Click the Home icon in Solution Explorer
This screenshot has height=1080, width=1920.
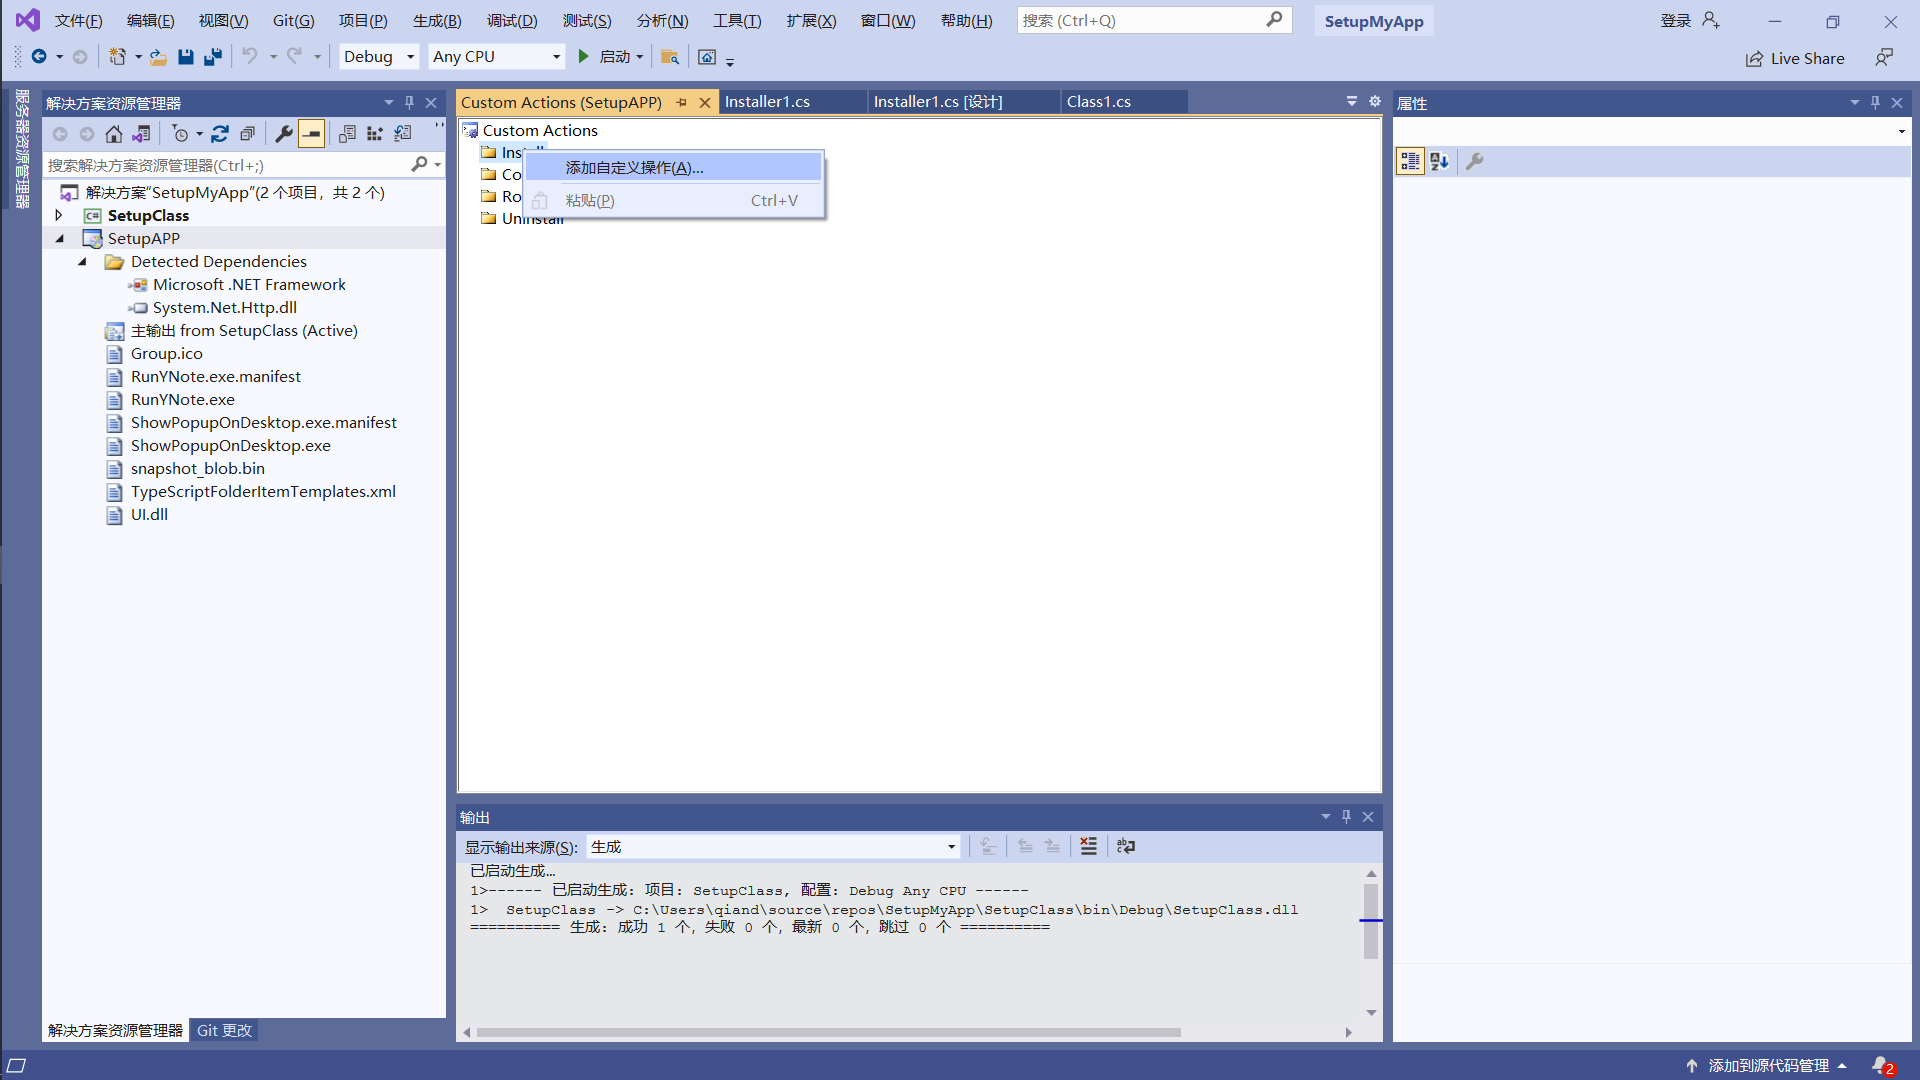pos(114,134)
